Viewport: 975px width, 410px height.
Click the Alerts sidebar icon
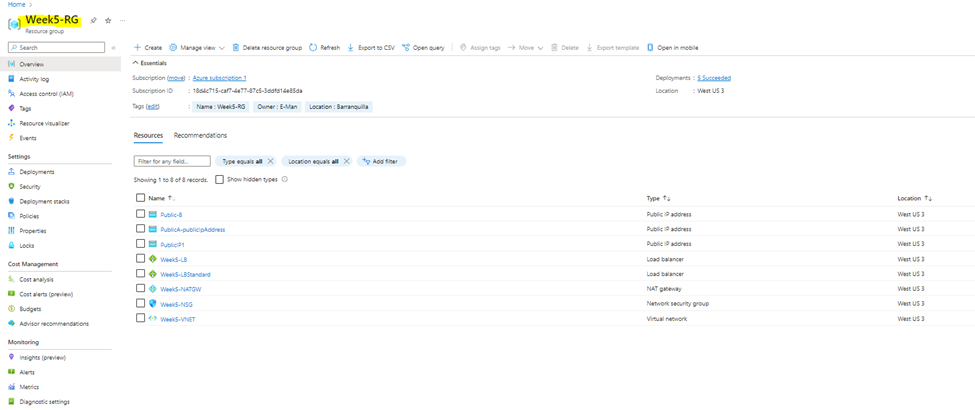point(11,372)
